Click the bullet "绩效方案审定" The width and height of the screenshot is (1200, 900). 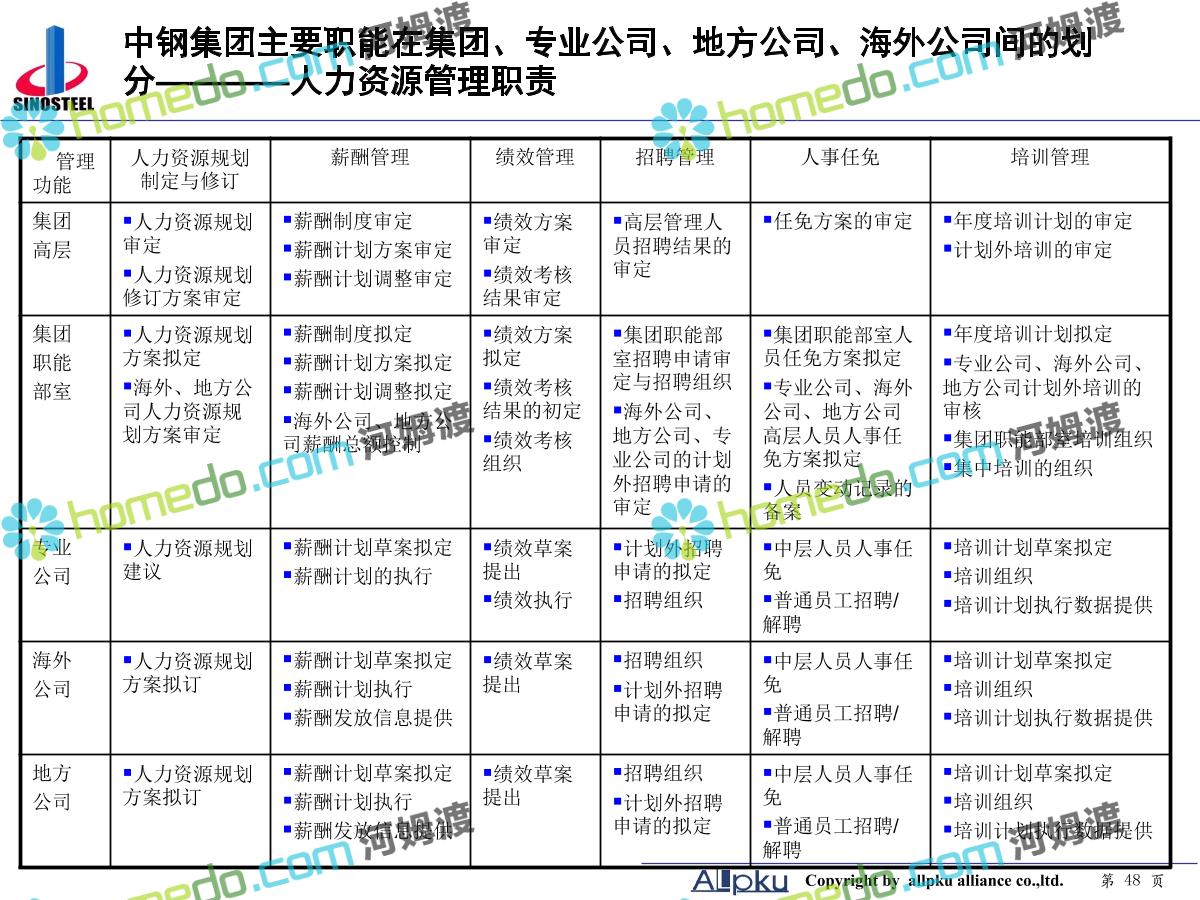528,233
